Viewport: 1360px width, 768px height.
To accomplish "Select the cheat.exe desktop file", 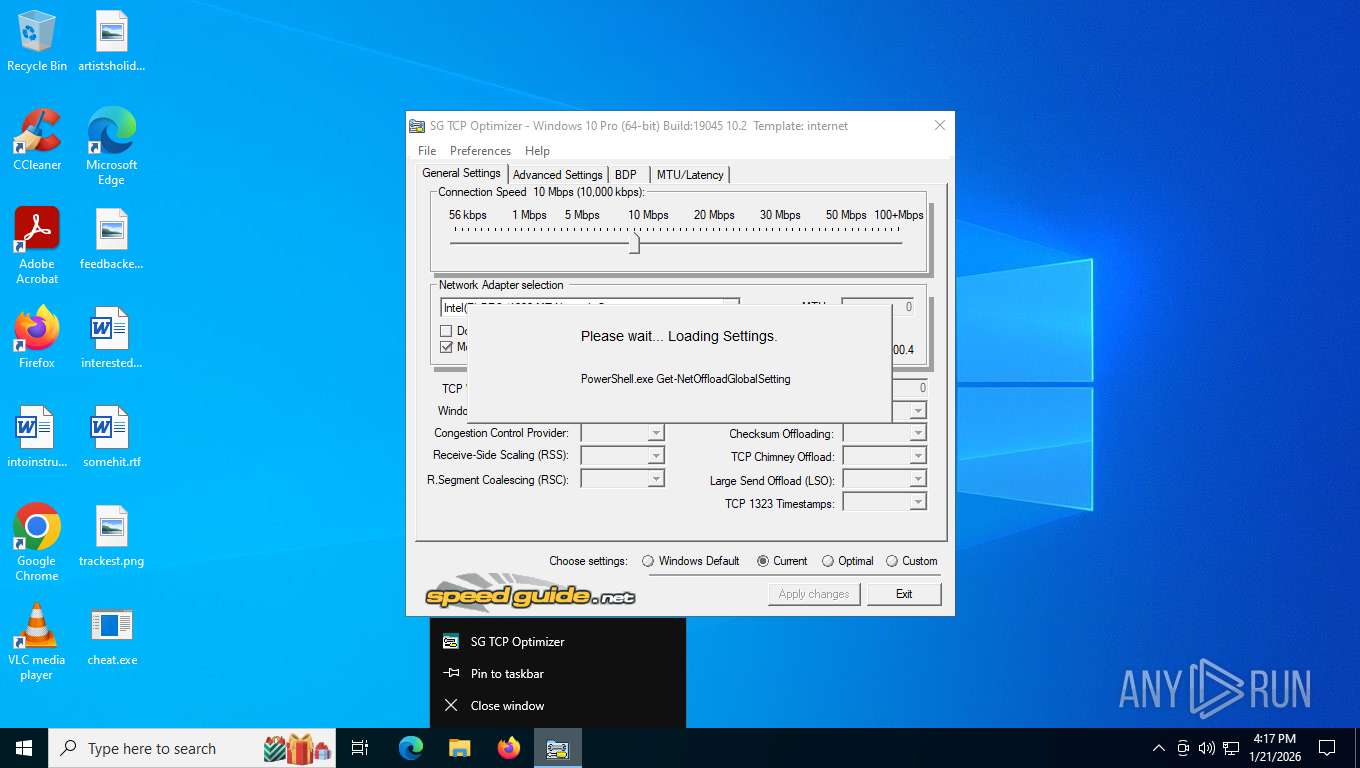I will tap(111, 635).
